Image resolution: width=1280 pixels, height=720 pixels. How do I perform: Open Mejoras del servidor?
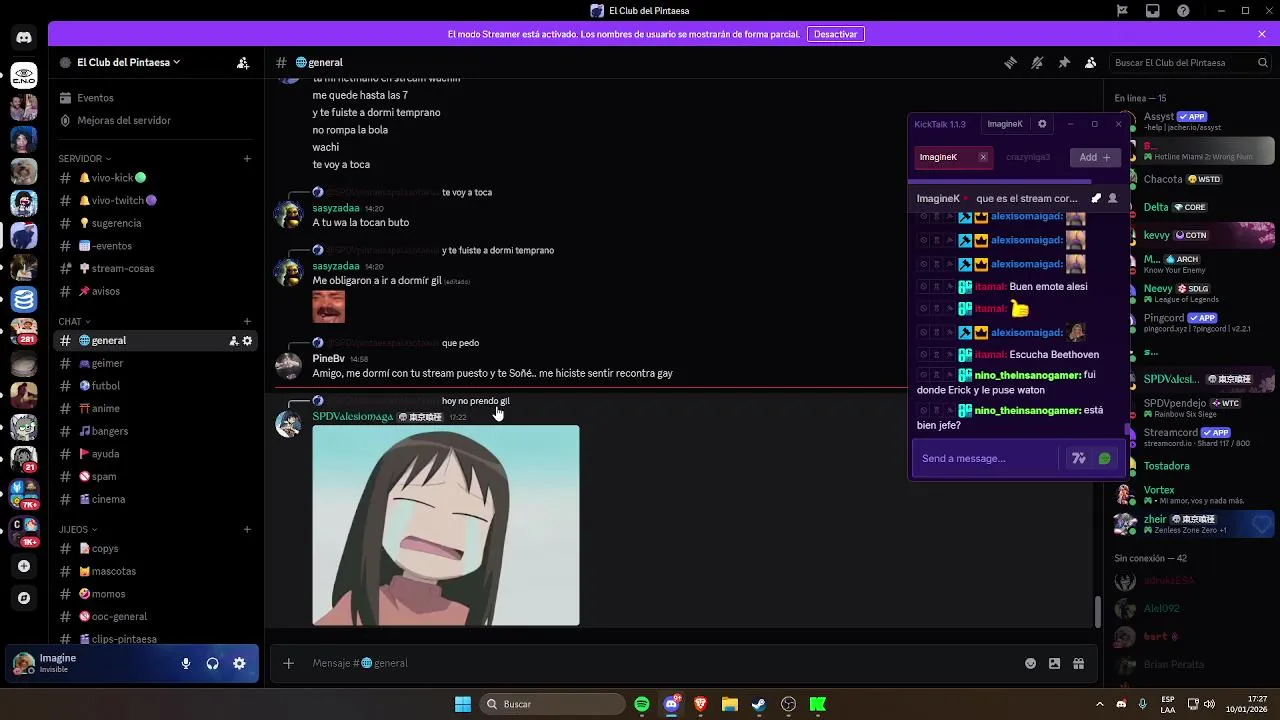click(155, 120)
